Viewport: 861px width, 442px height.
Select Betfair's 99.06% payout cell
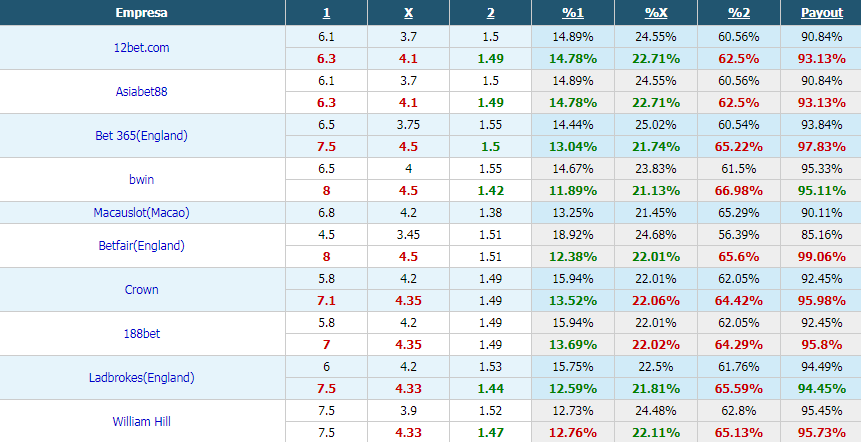821,256
